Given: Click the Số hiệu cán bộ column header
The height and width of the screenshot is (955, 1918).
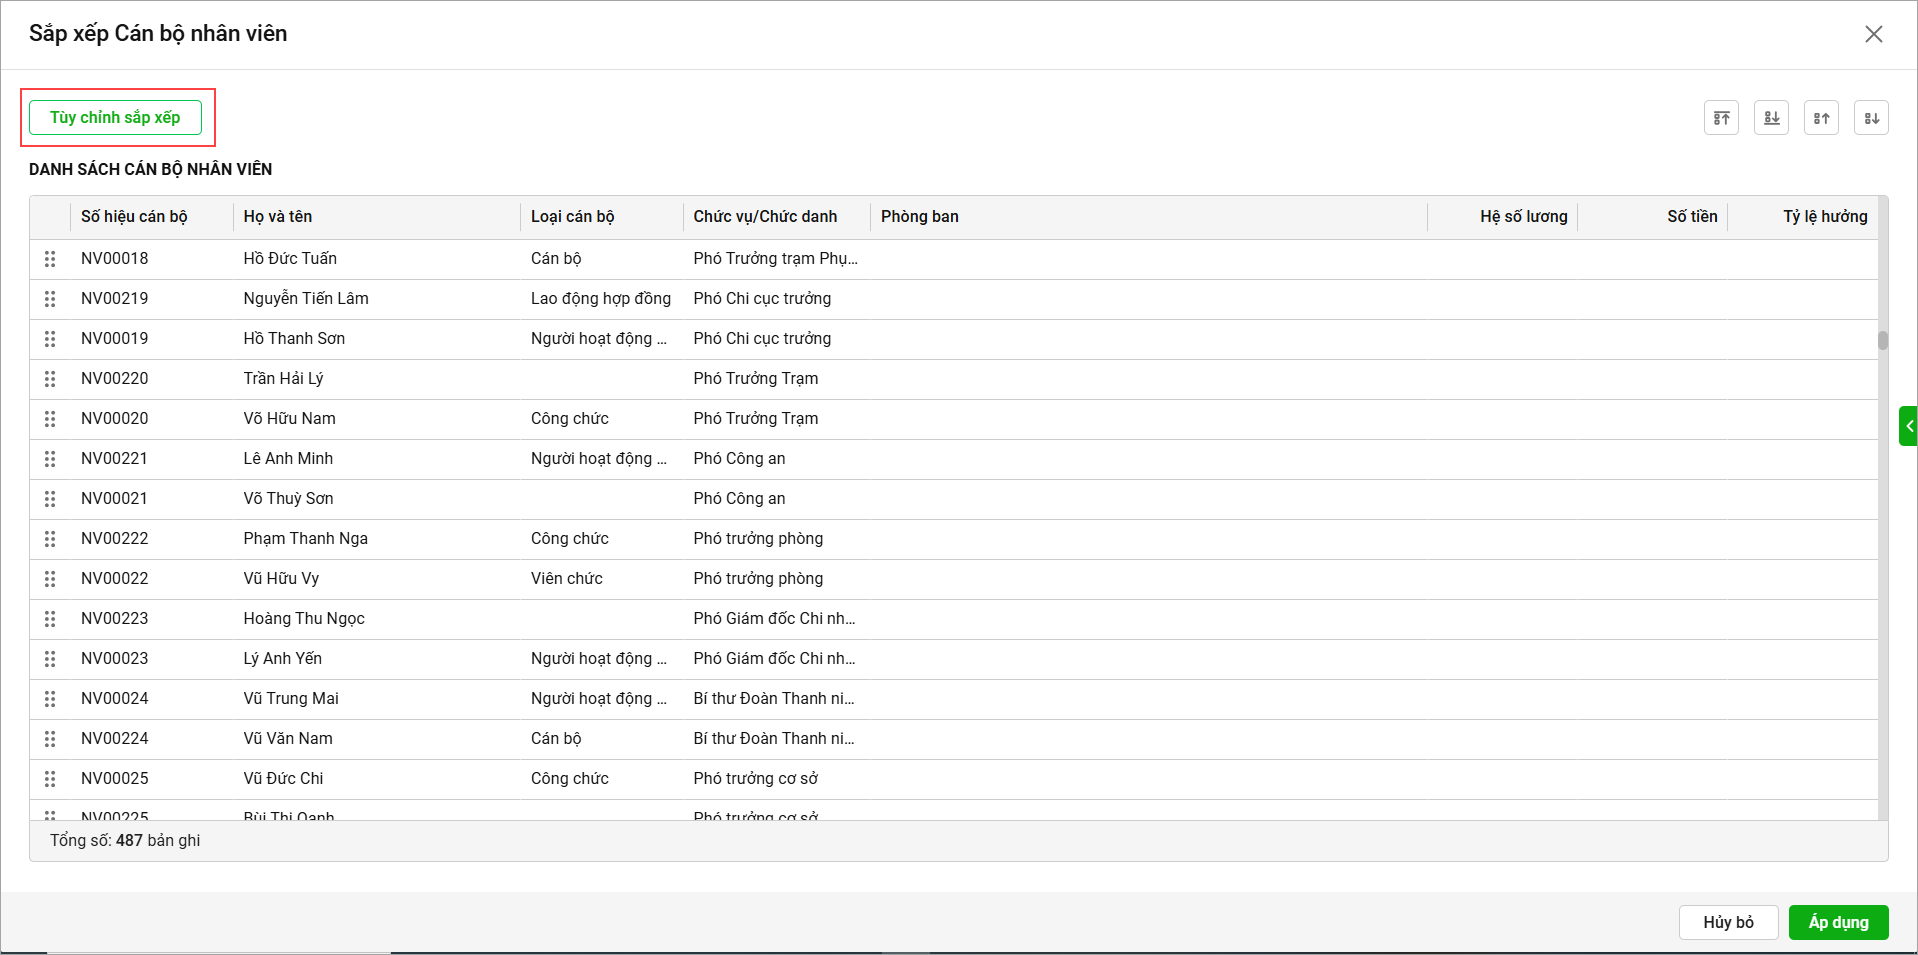Looking at the screenshot, I should 134,217.
